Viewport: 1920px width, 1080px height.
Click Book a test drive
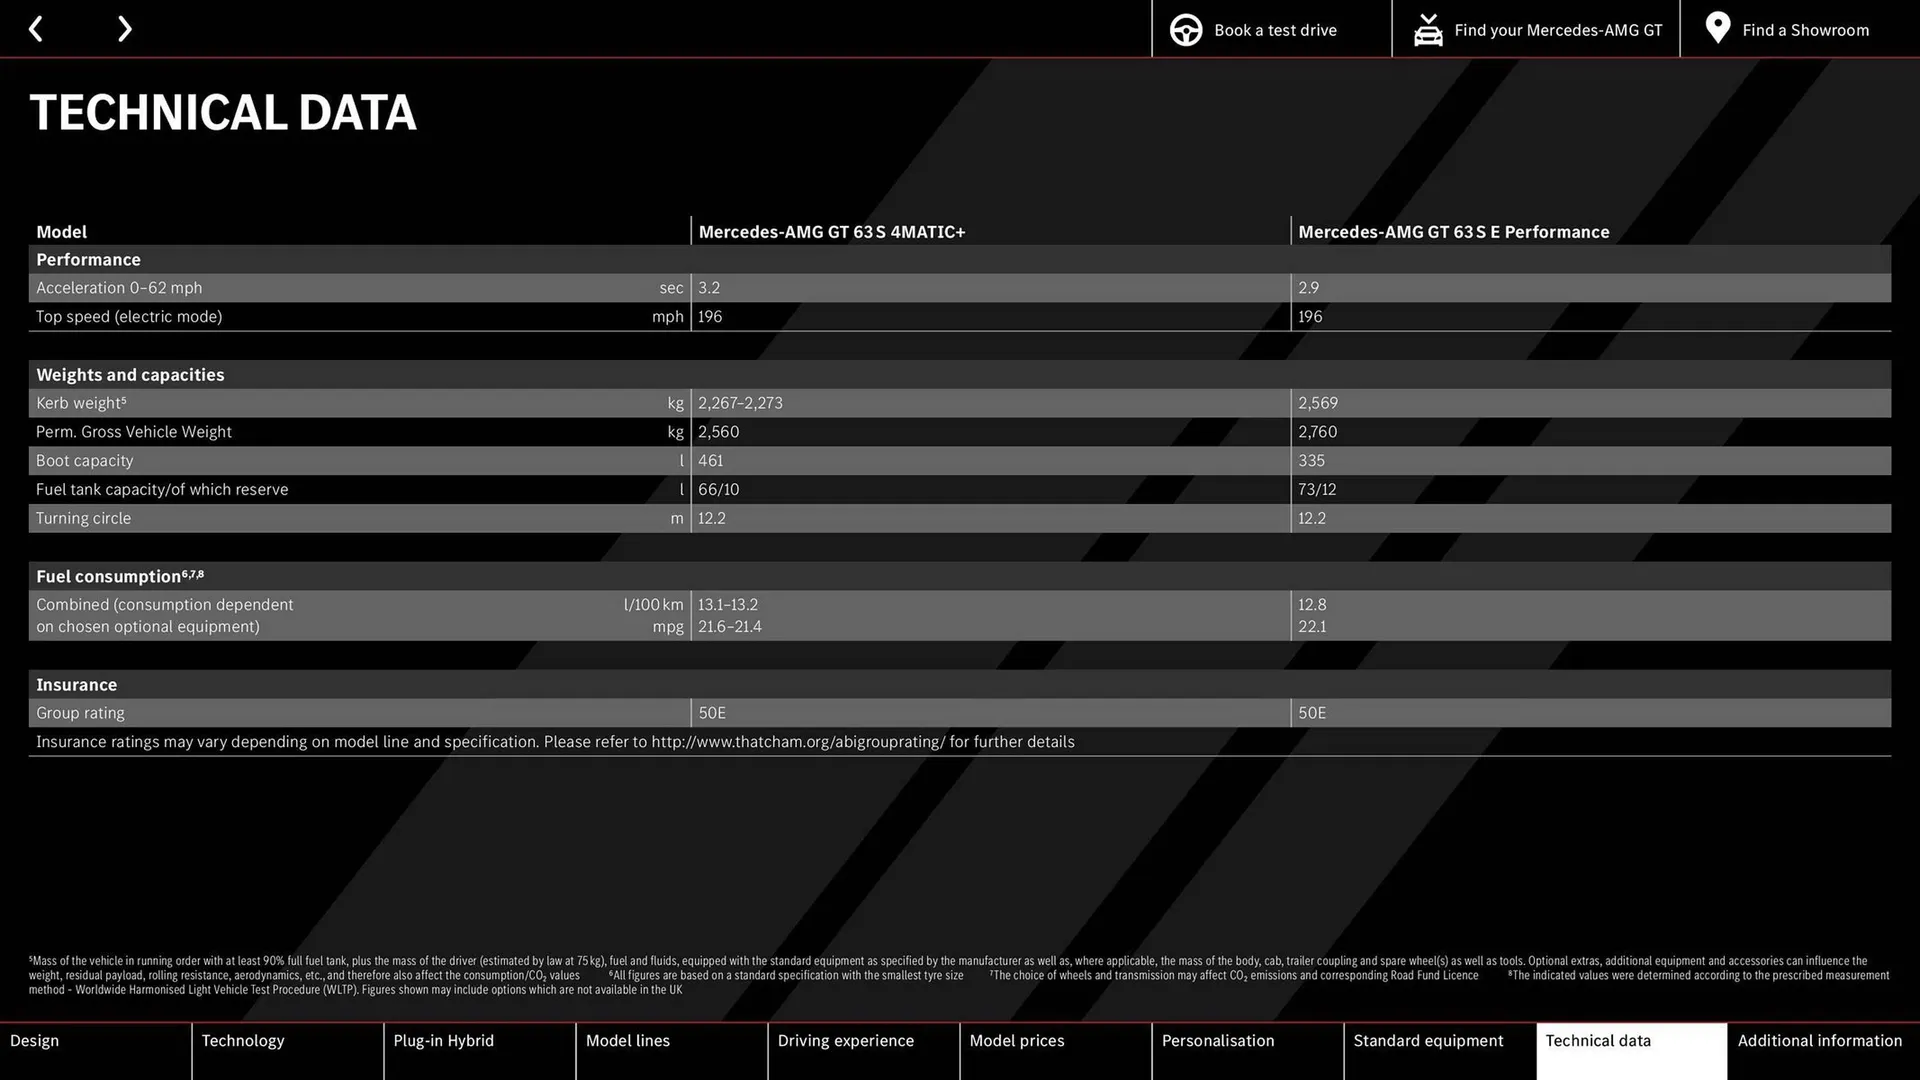1274,29
